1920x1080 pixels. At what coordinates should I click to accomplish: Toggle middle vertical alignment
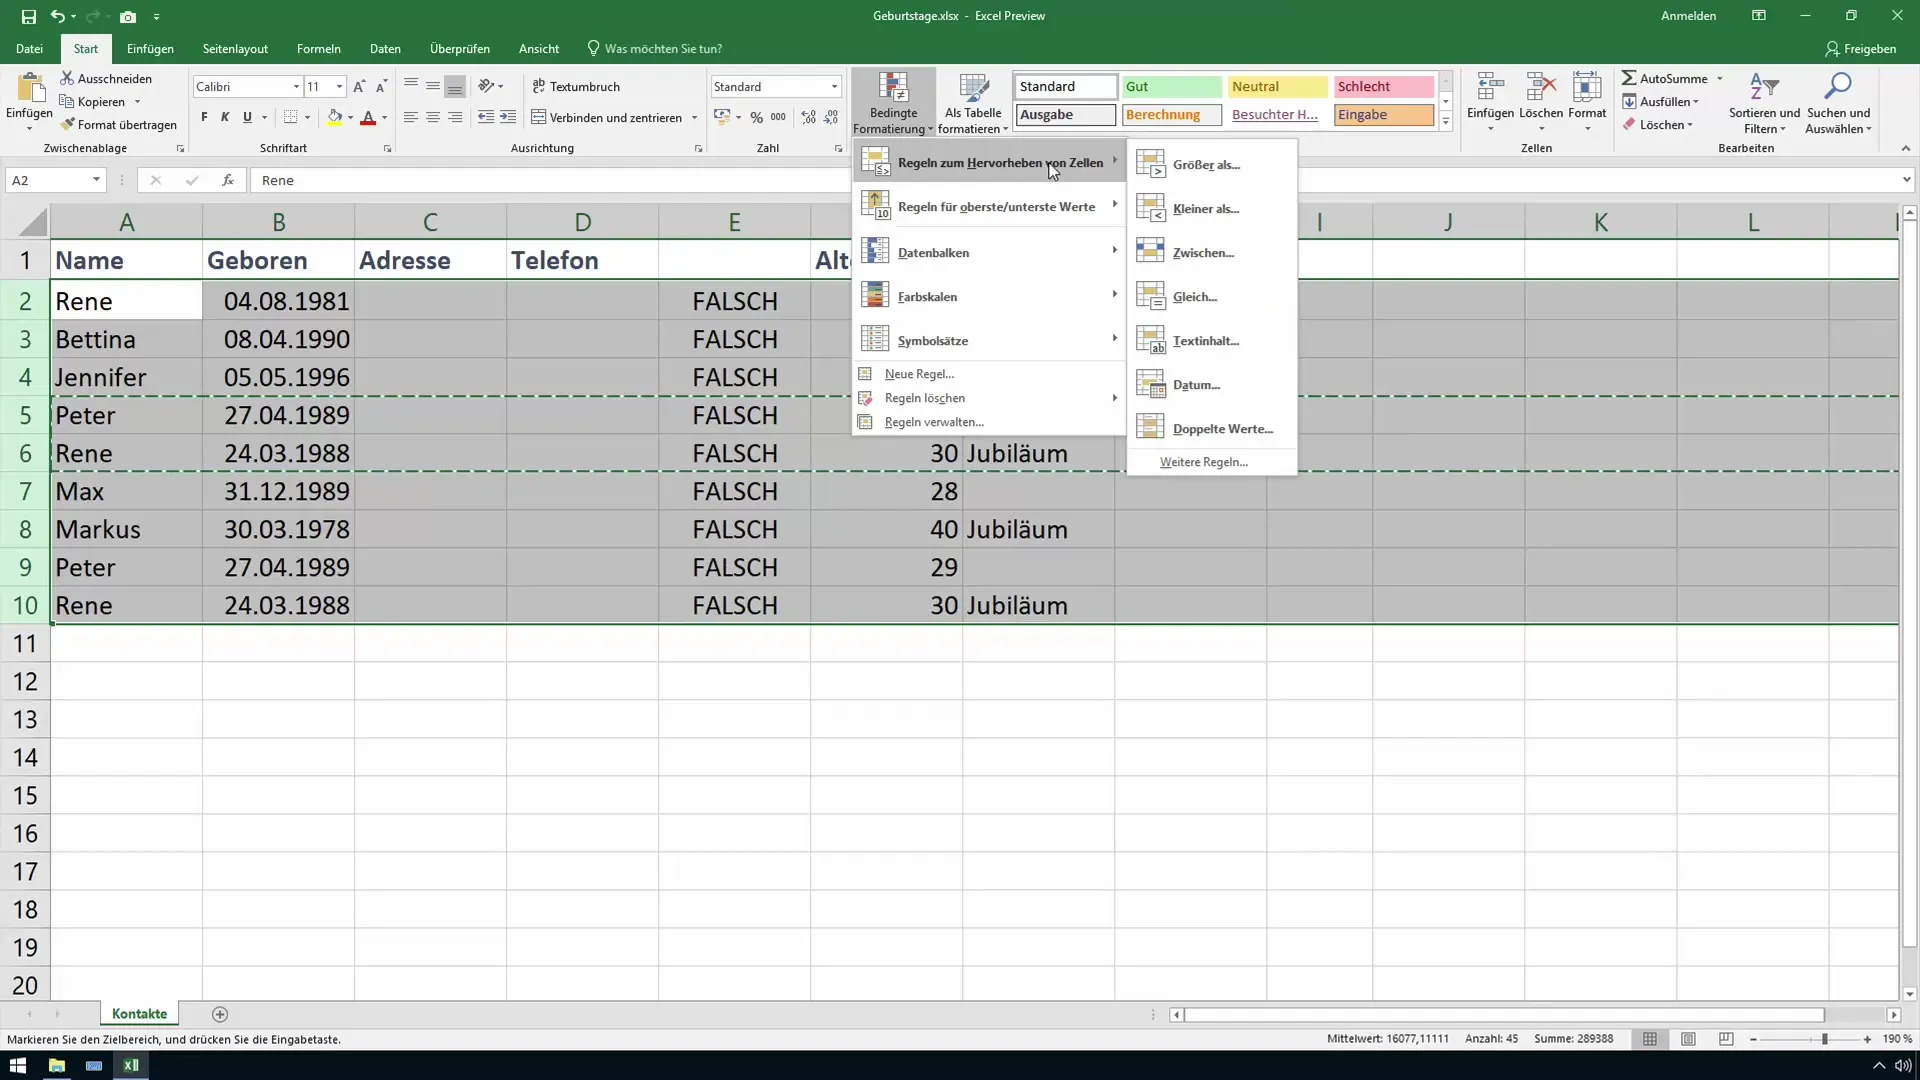(433, 86)
